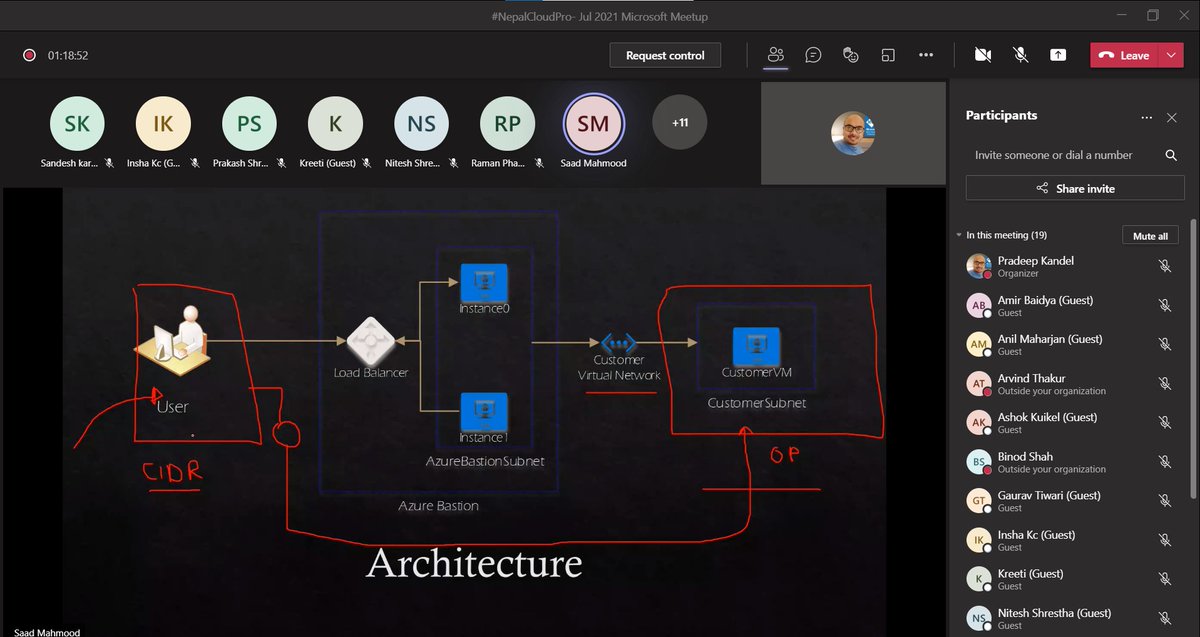
Task: Select Anil Maharjan (Guest) row
Action: click(1070, 344)
